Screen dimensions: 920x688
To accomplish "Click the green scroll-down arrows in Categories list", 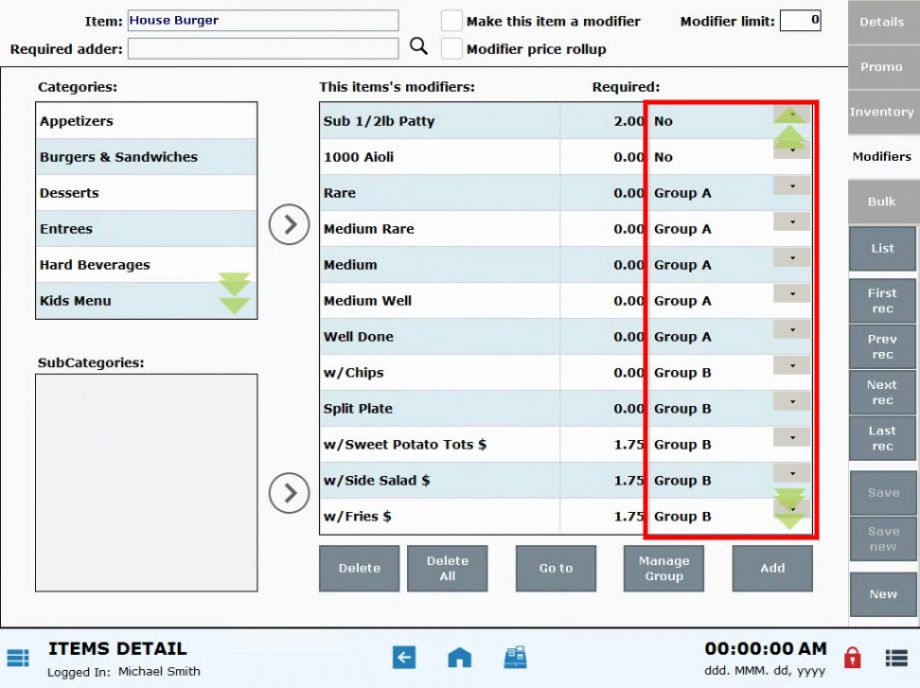I will (x=234, y=293).
